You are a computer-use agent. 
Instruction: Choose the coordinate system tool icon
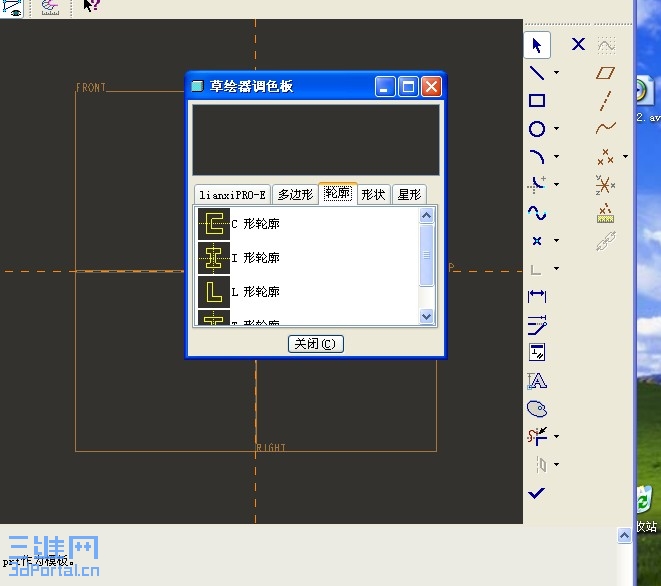tap(605, 185)
